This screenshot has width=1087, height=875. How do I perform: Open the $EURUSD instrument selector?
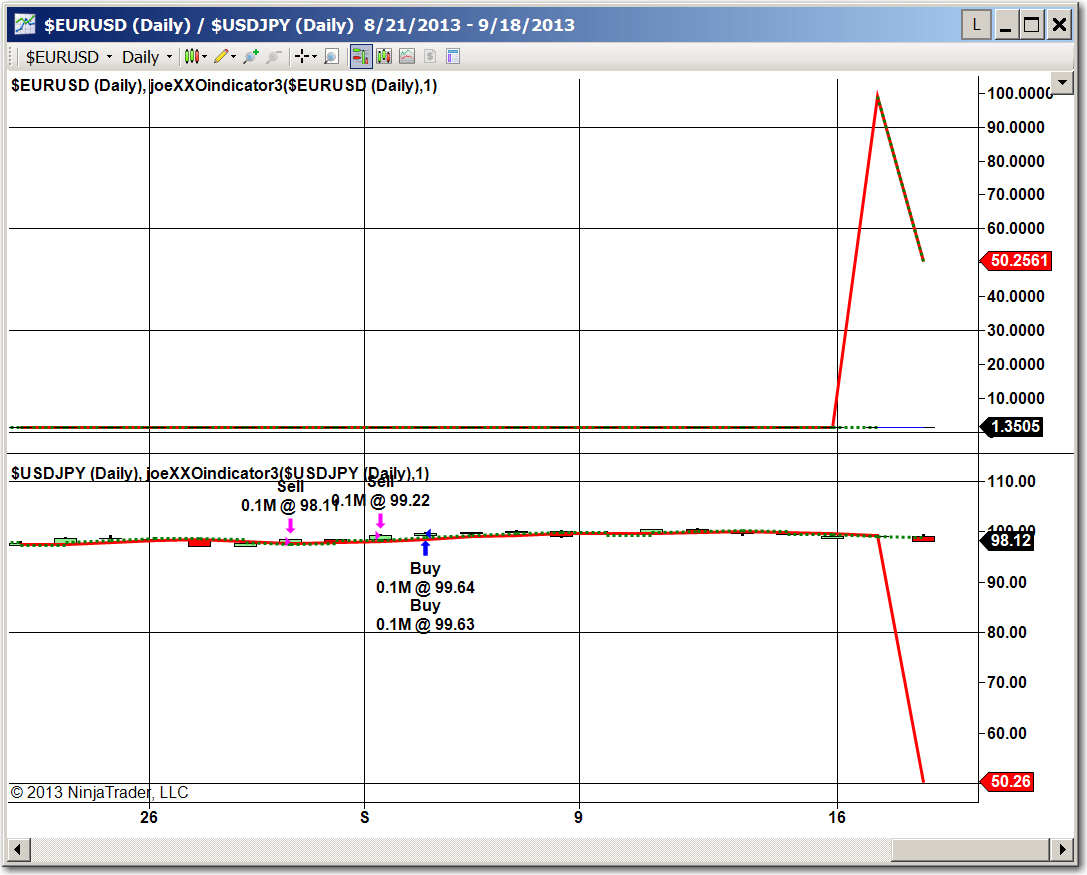click(x=69, y=57)
